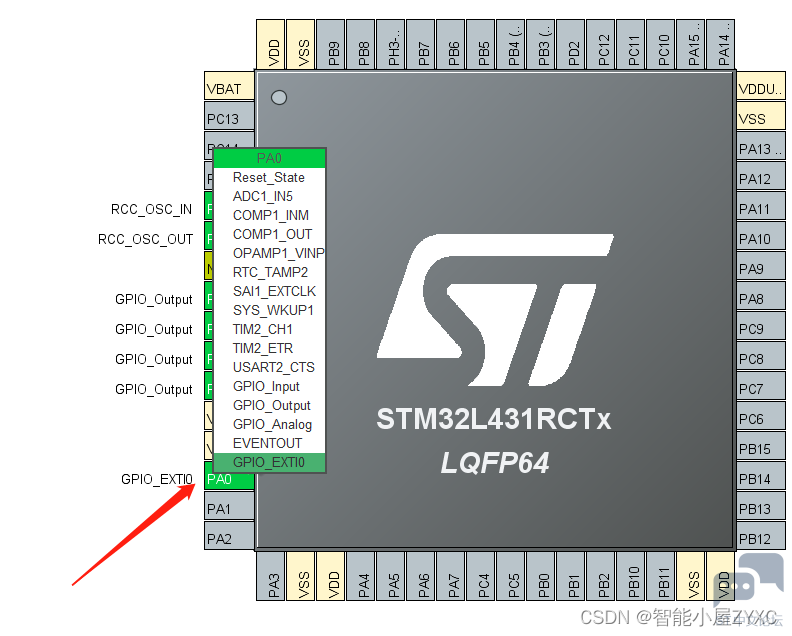The image size is (792, 636).
Task: Click the PB0 pin on bottom
Action: point(540,576)
